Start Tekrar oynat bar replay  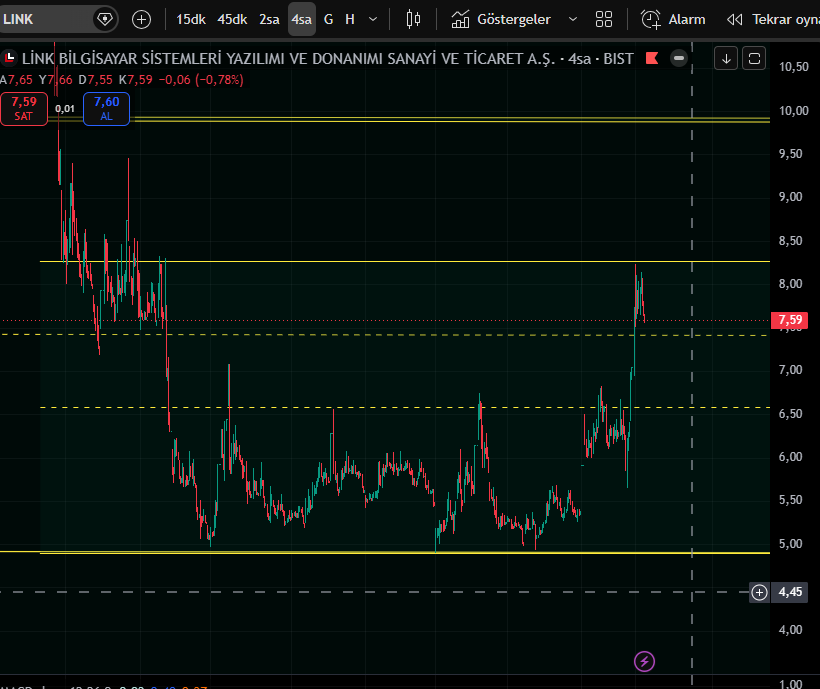pos(773,19)
